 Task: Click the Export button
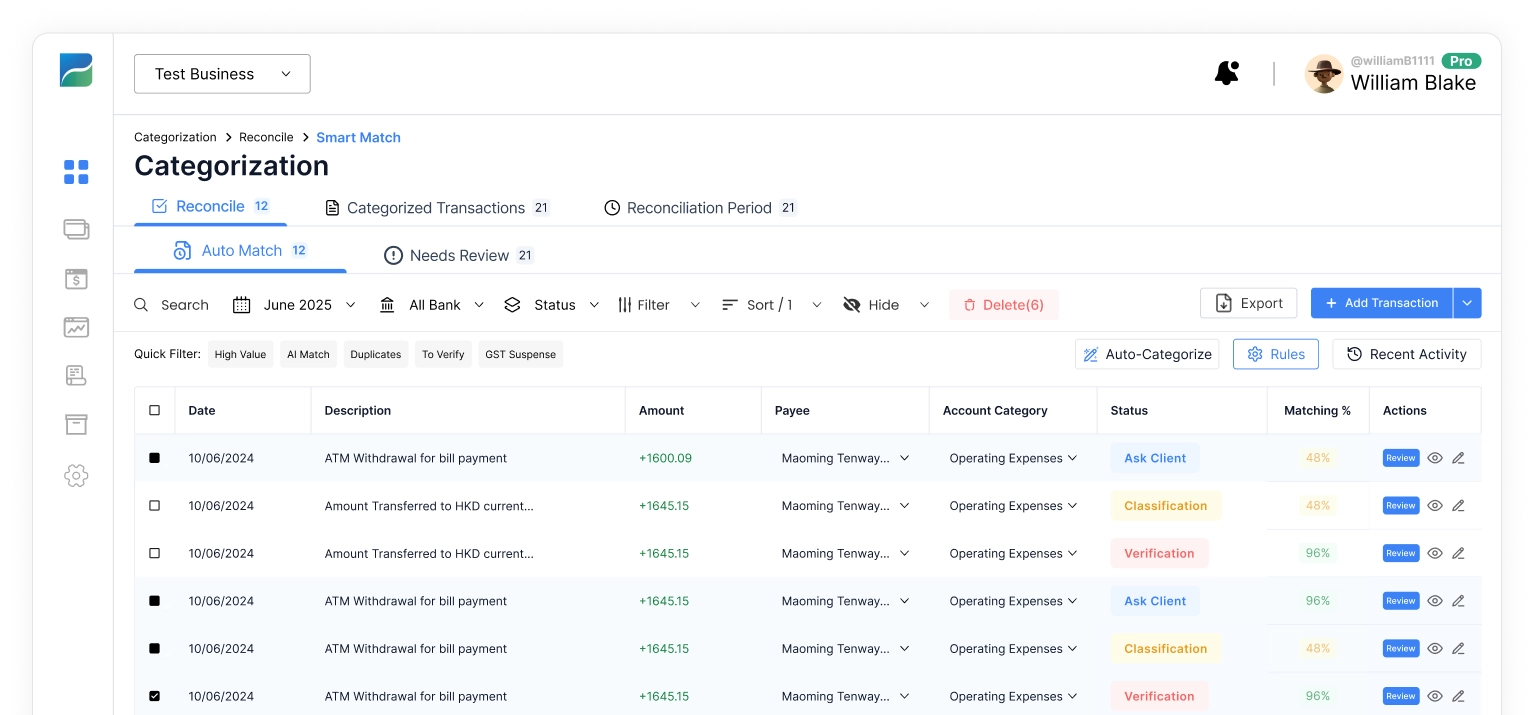click(1248, 303)
